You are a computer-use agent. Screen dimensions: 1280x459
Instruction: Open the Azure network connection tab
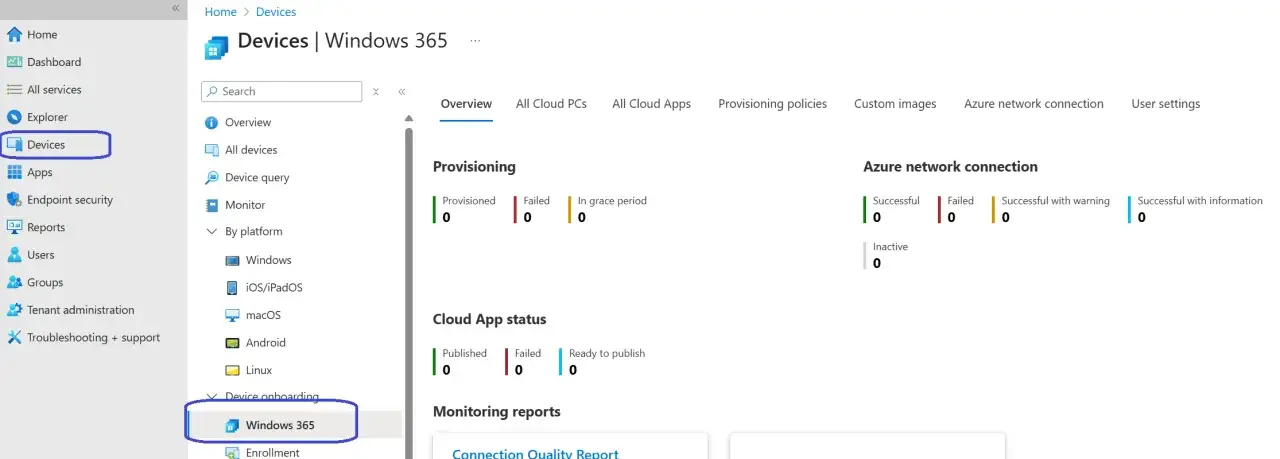[x=1034, y=104]
